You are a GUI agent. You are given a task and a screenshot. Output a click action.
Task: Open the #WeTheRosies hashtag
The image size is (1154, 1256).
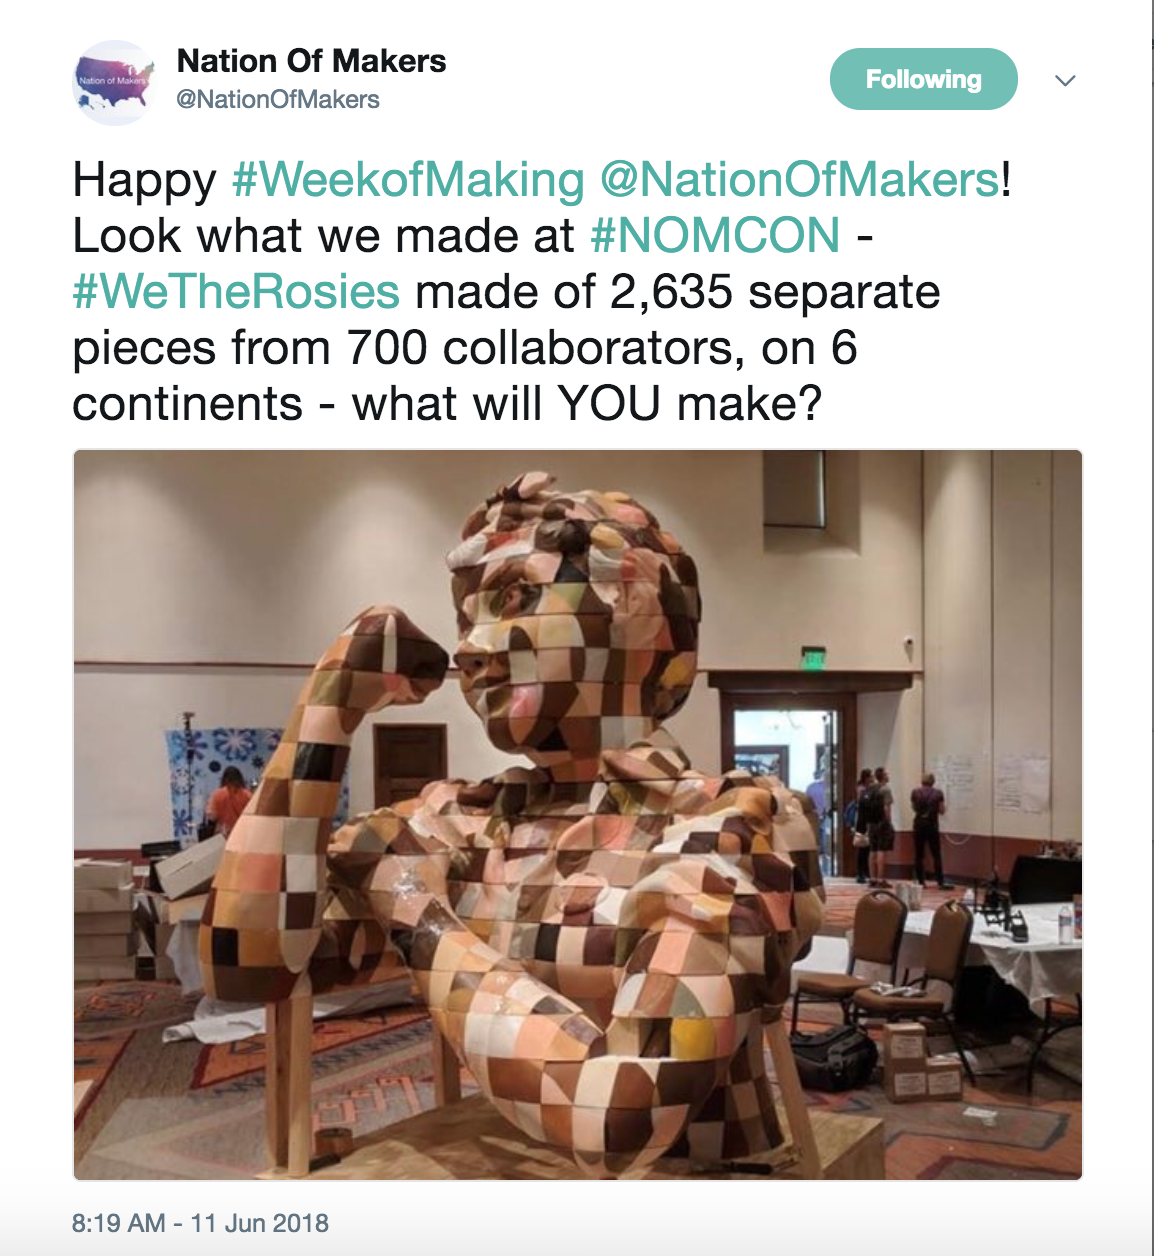[236, 292]
